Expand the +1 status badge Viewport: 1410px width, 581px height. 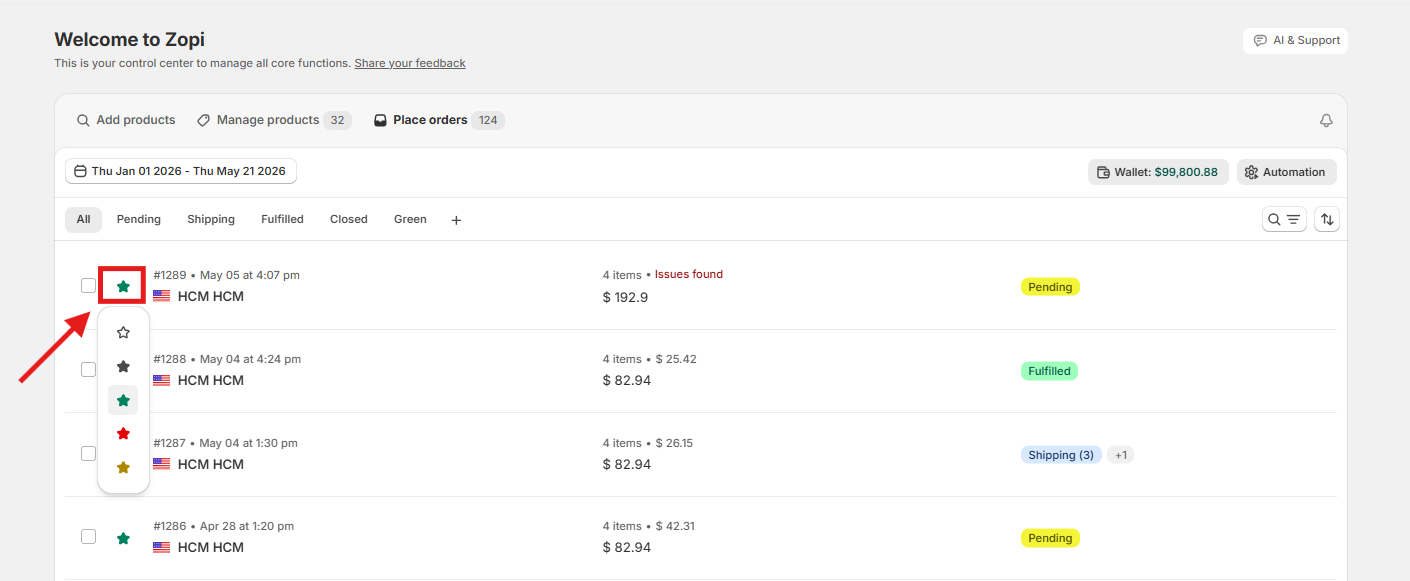click(x=1121, y=455)
